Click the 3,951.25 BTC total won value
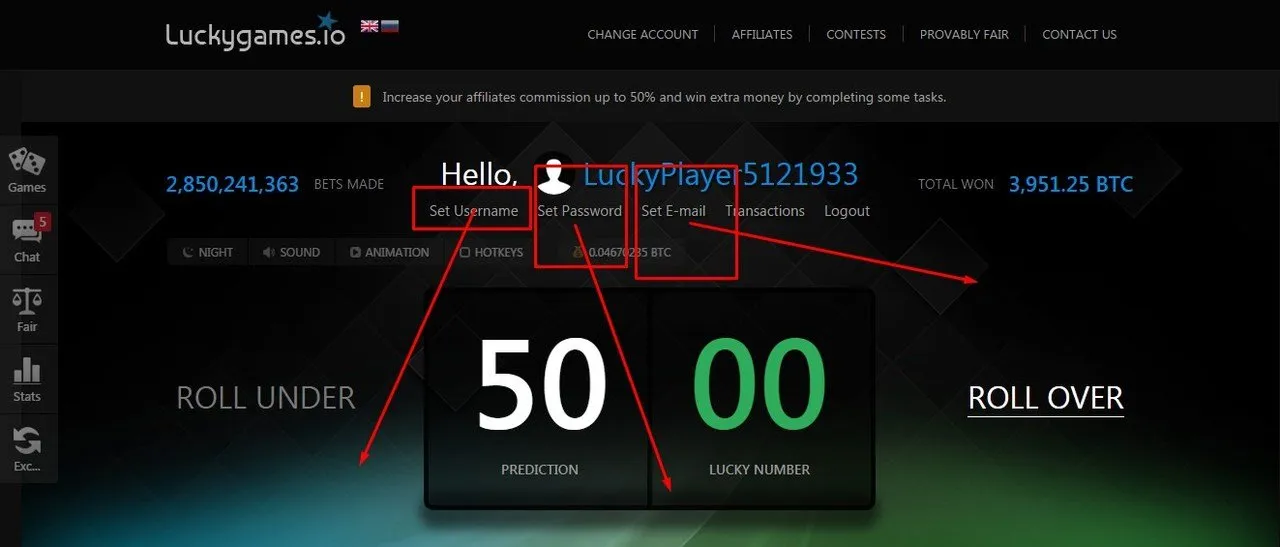 click(x=1071, y=184)
